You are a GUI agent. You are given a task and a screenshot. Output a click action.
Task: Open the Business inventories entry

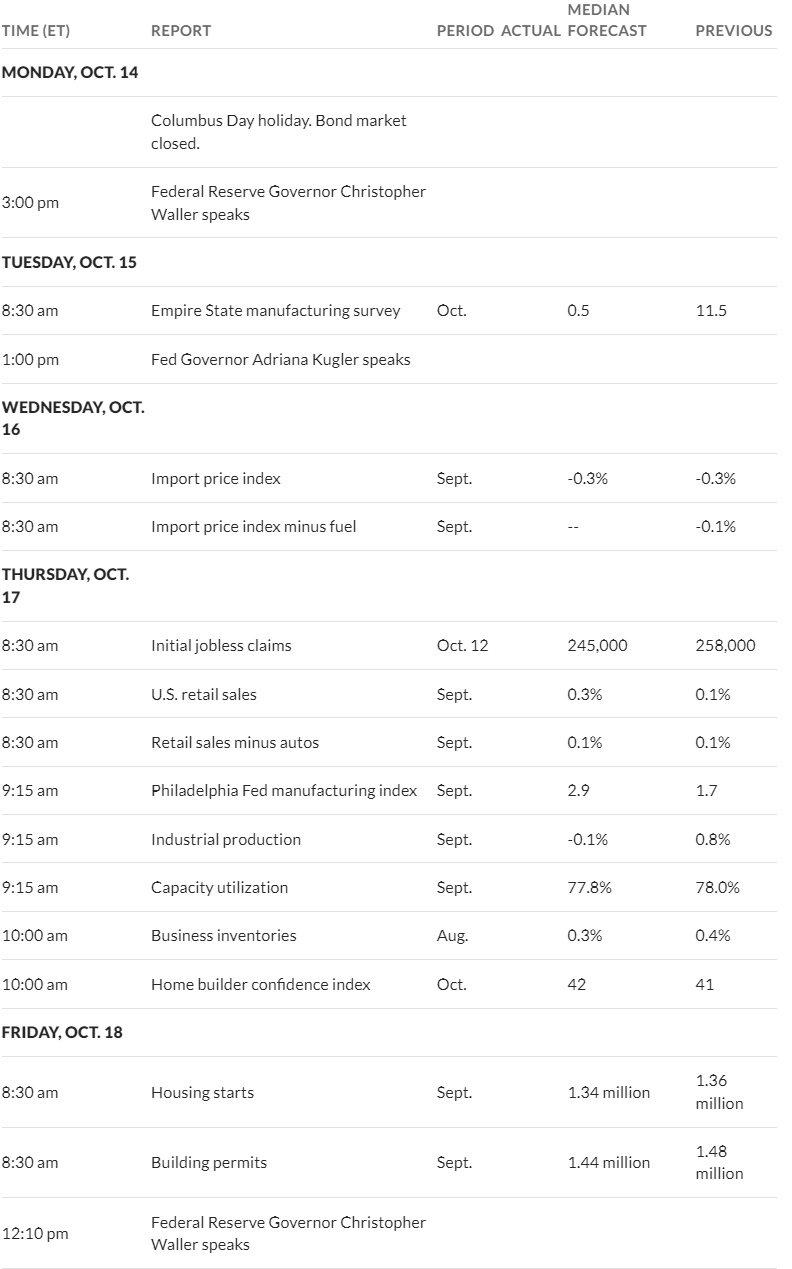[x=224, y=935]
